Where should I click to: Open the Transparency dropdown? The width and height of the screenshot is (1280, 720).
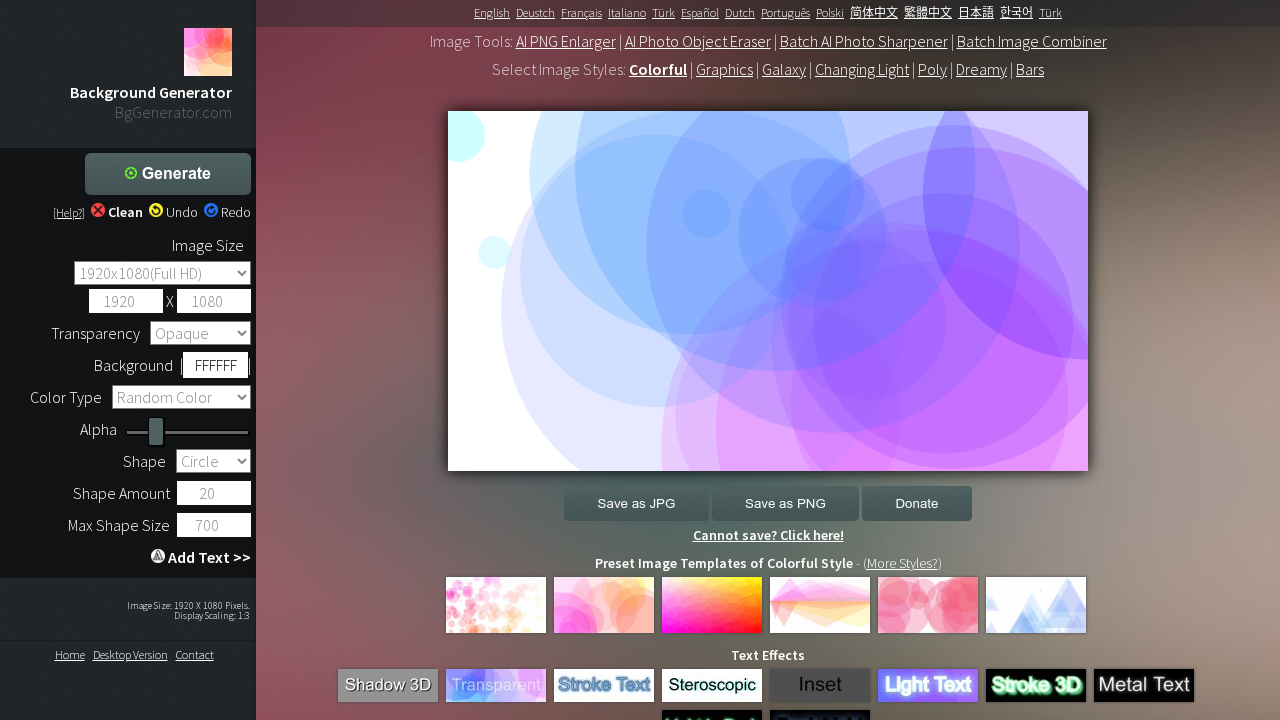tap(200, 333)
